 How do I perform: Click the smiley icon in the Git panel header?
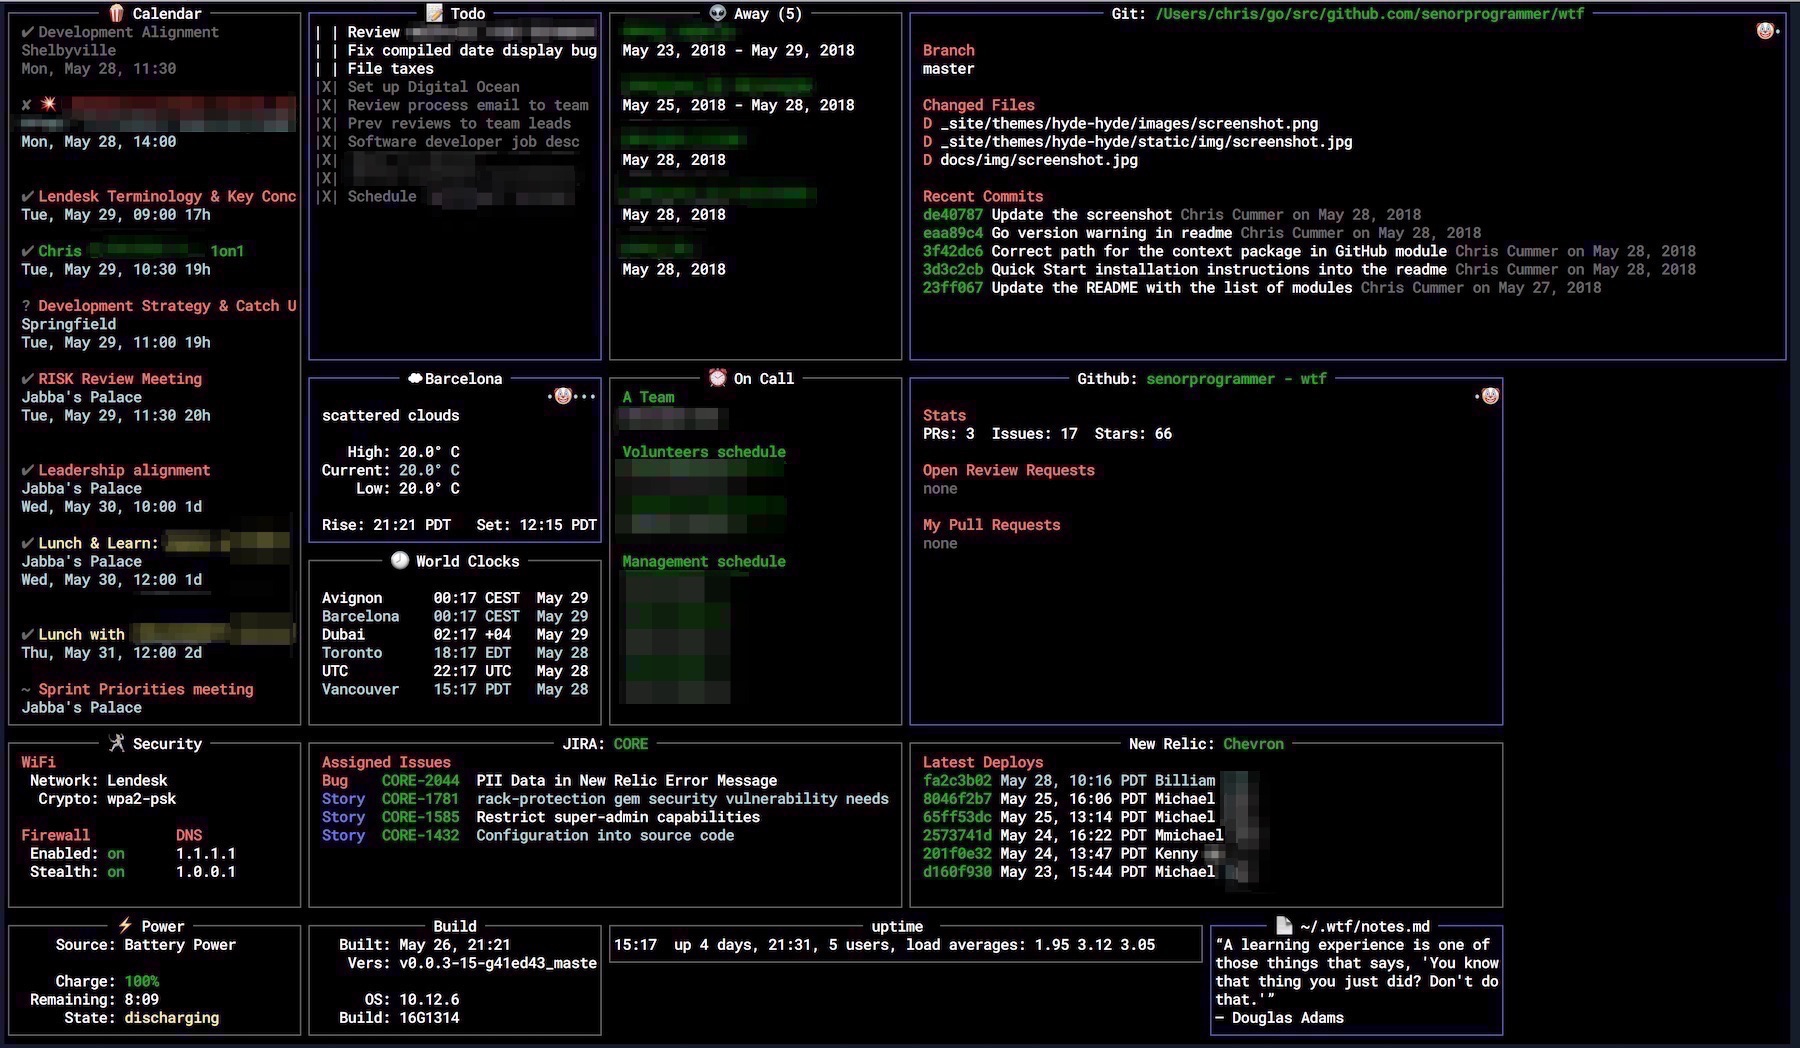(1764, 30)
